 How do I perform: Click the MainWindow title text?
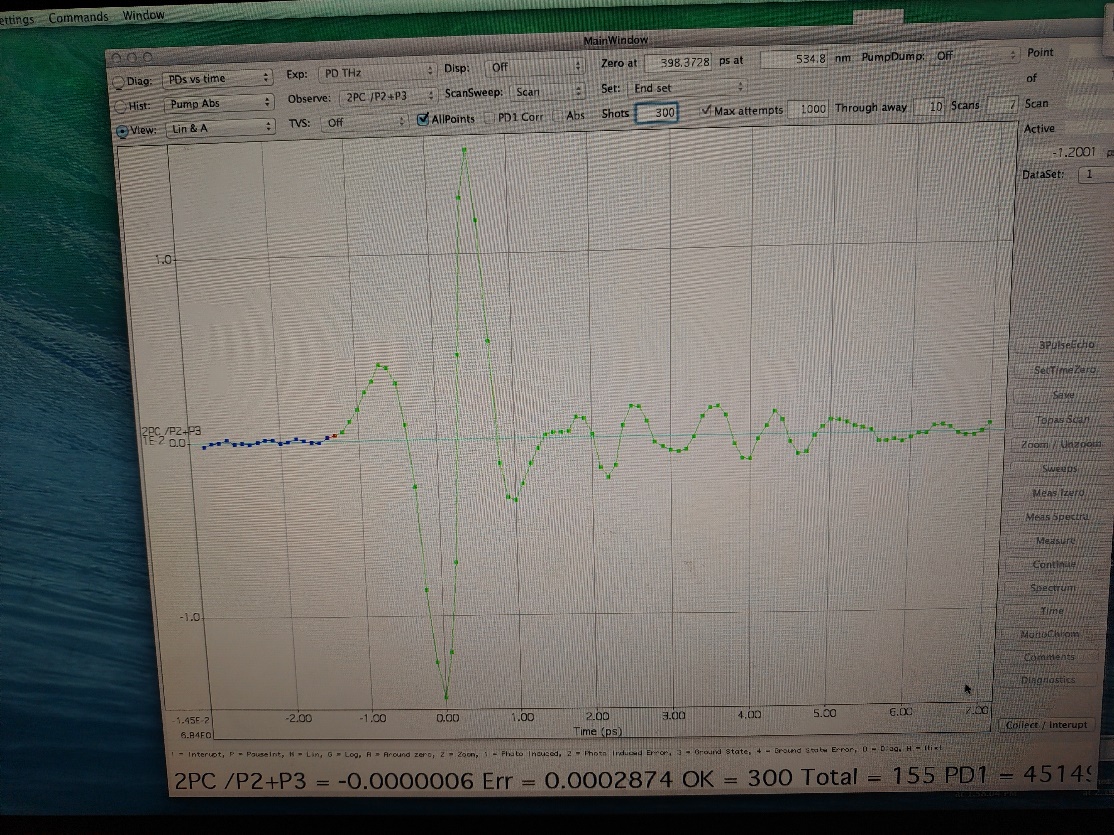click(615, 41)
